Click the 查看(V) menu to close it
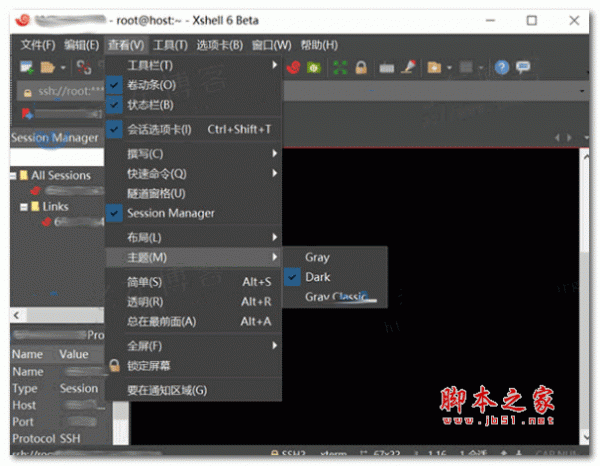This screenshot has height=466, width=600. 126,45
